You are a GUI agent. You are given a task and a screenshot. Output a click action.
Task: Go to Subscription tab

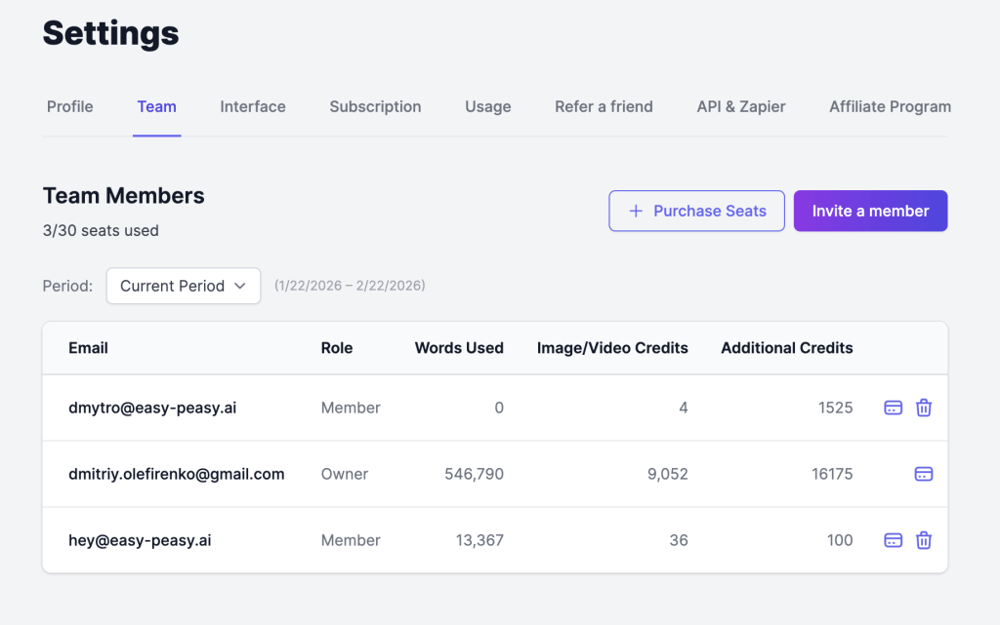tap(375, 107)
